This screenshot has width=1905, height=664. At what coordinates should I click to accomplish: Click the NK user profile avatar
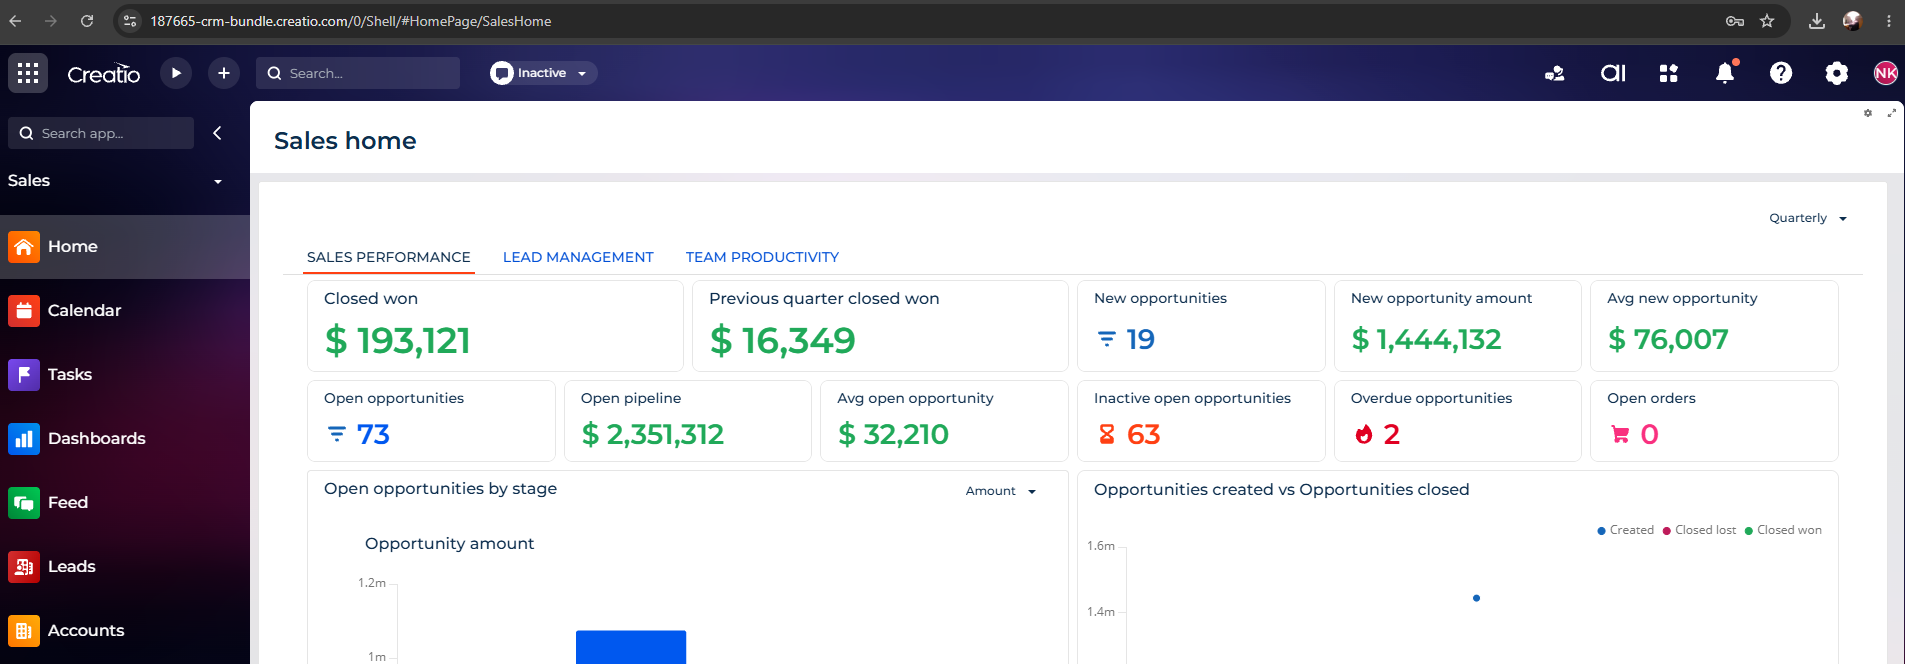1886,73
